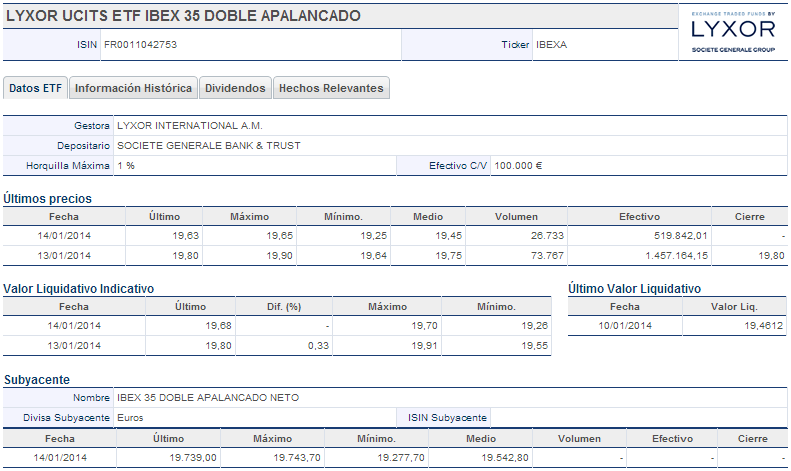Click the closing price 19,80 in Cierre column
Screen dimensions: 791x471
771,256
